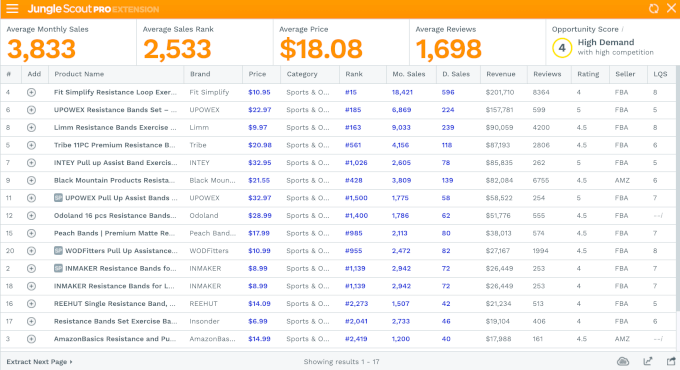Screen dimensions: 680x370
Task: Sort by the Revenue column header
Action: (x=500, y=74)
